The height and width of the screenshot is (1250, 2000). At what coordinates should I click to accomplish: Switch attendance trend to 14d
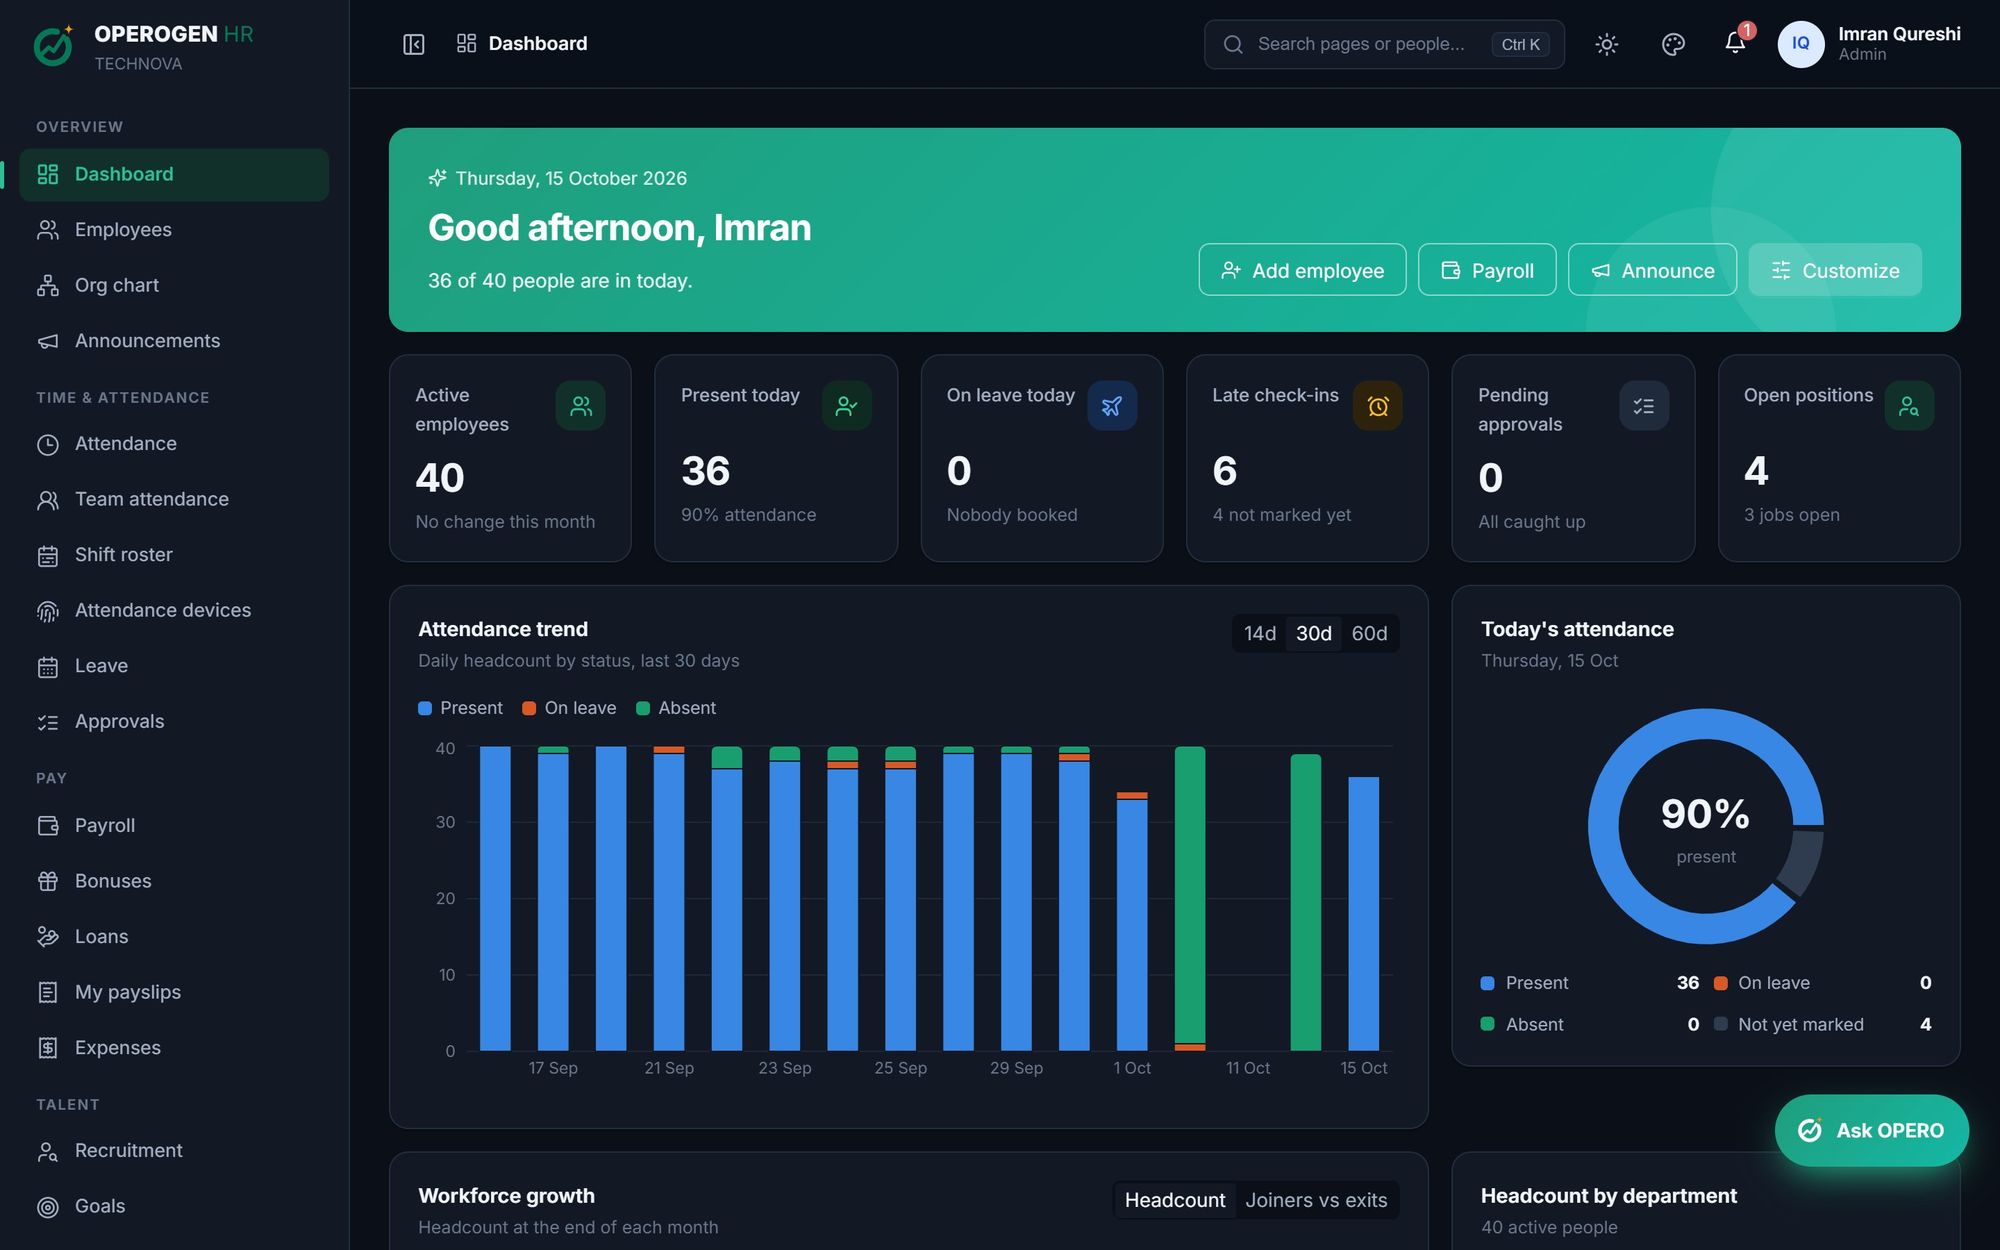click(x=1260, y=633)
